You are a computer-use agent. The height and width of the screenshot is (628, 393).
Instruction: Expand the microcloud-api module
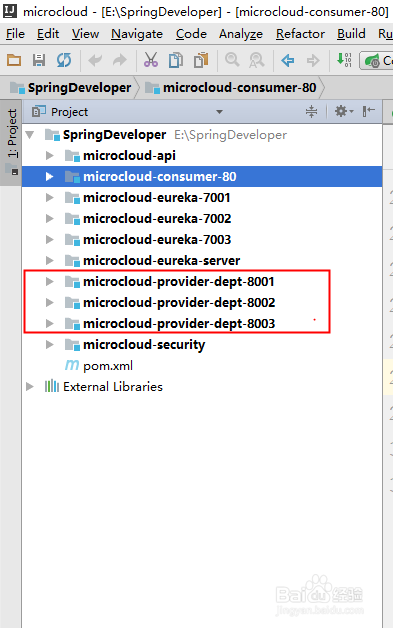[49, 155]
